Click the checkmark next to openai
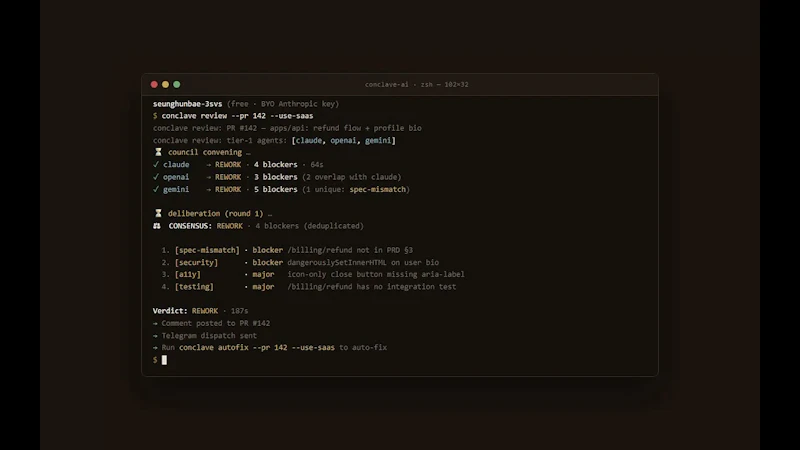Screen dimensions: 800x450 tap(156, 177)
